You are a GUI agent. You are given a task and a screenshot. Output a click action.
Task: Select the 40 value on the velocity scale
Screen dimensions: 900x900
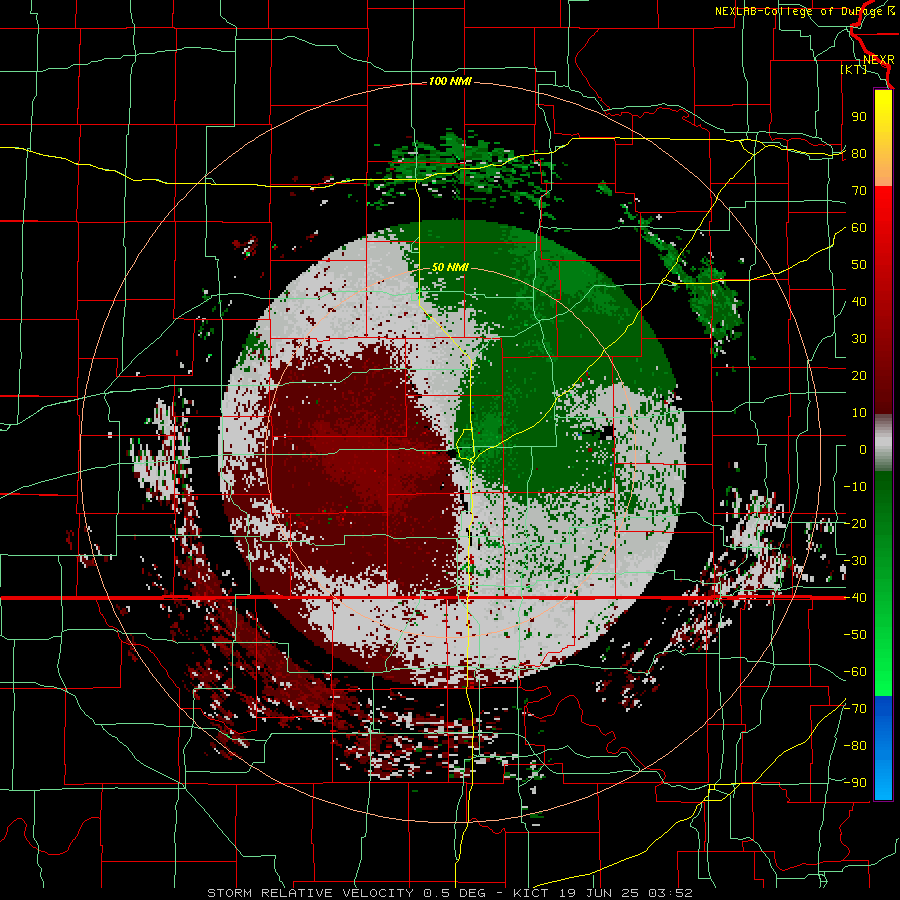click(859, 301)
